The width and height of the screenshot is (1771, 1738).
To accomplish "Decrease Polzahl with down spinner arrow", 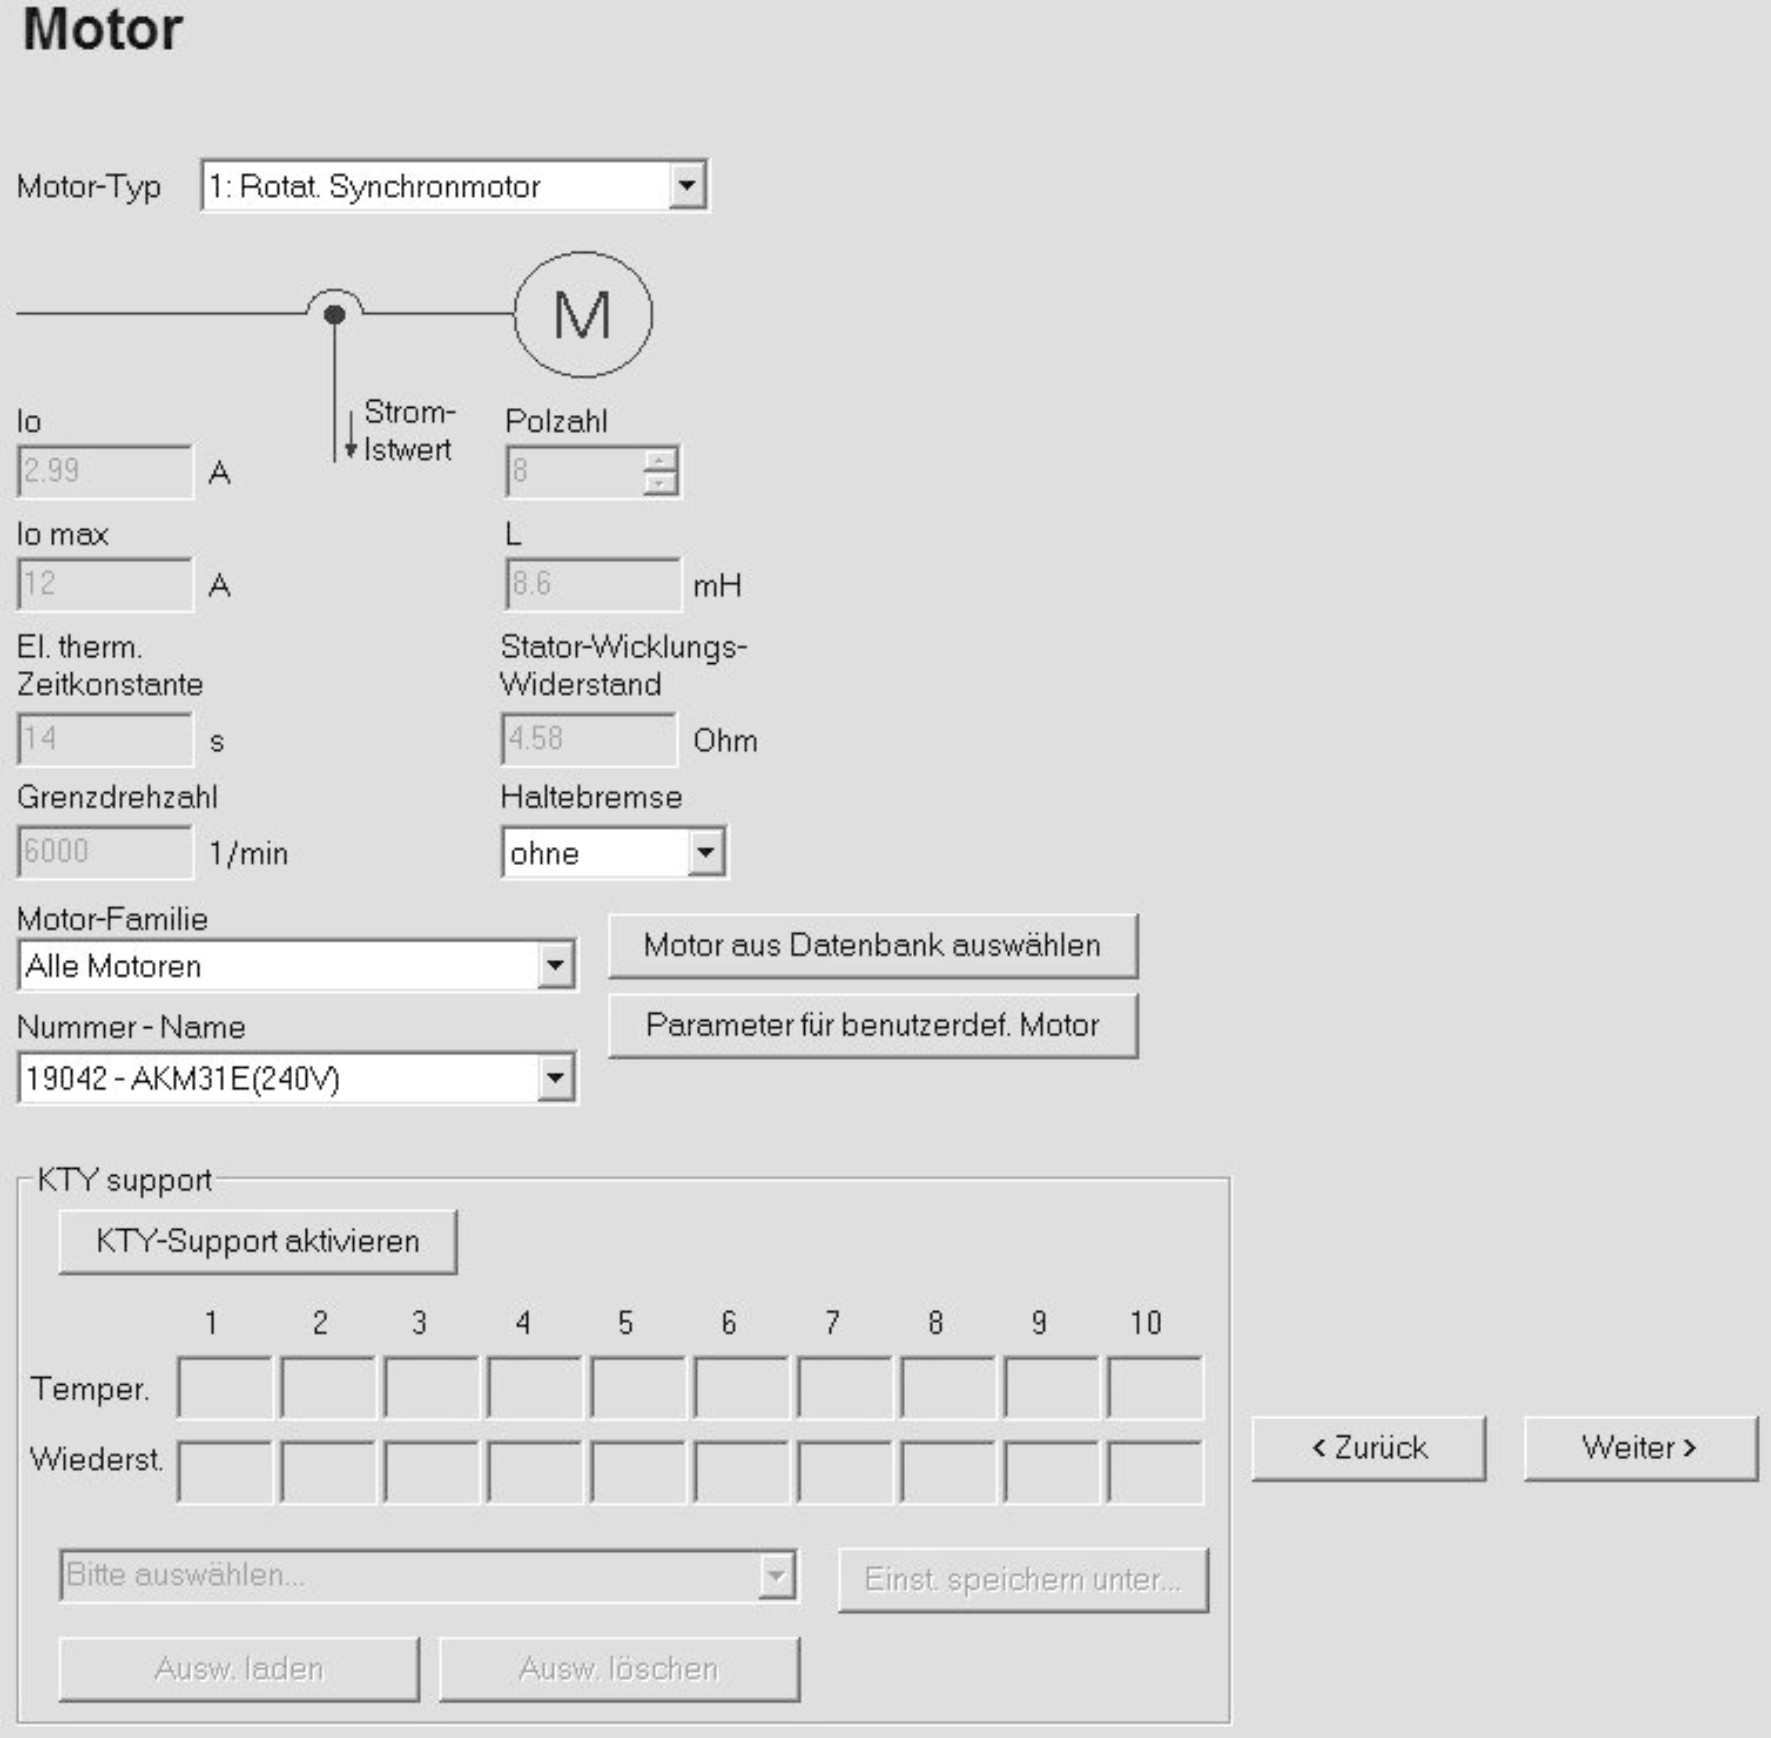I will [x=659, y=483].
